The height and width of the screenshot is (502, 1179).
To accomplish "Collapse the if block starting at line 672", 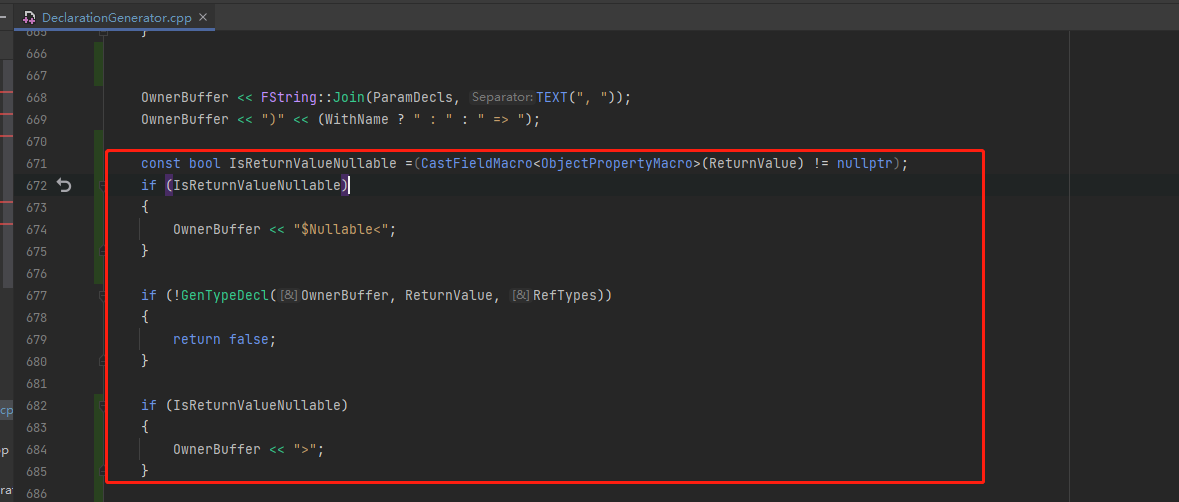I will click(102, 186).
